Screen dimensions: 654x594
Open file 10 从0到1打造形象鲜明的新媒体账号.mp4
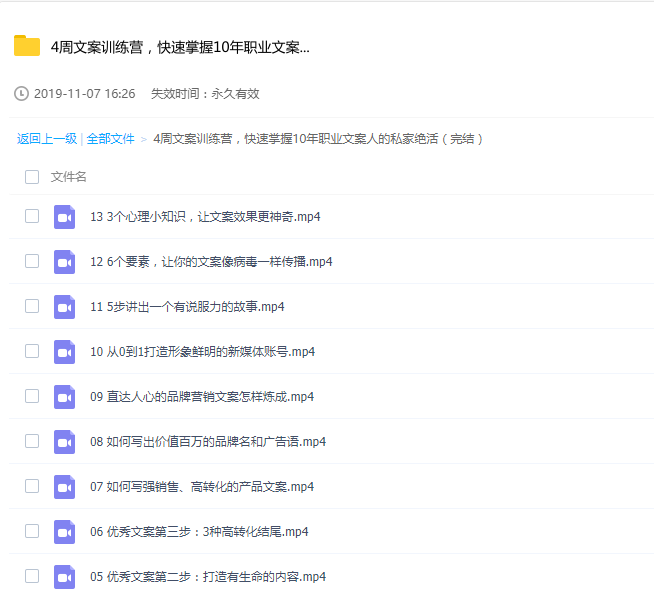[x=202, y=352]
